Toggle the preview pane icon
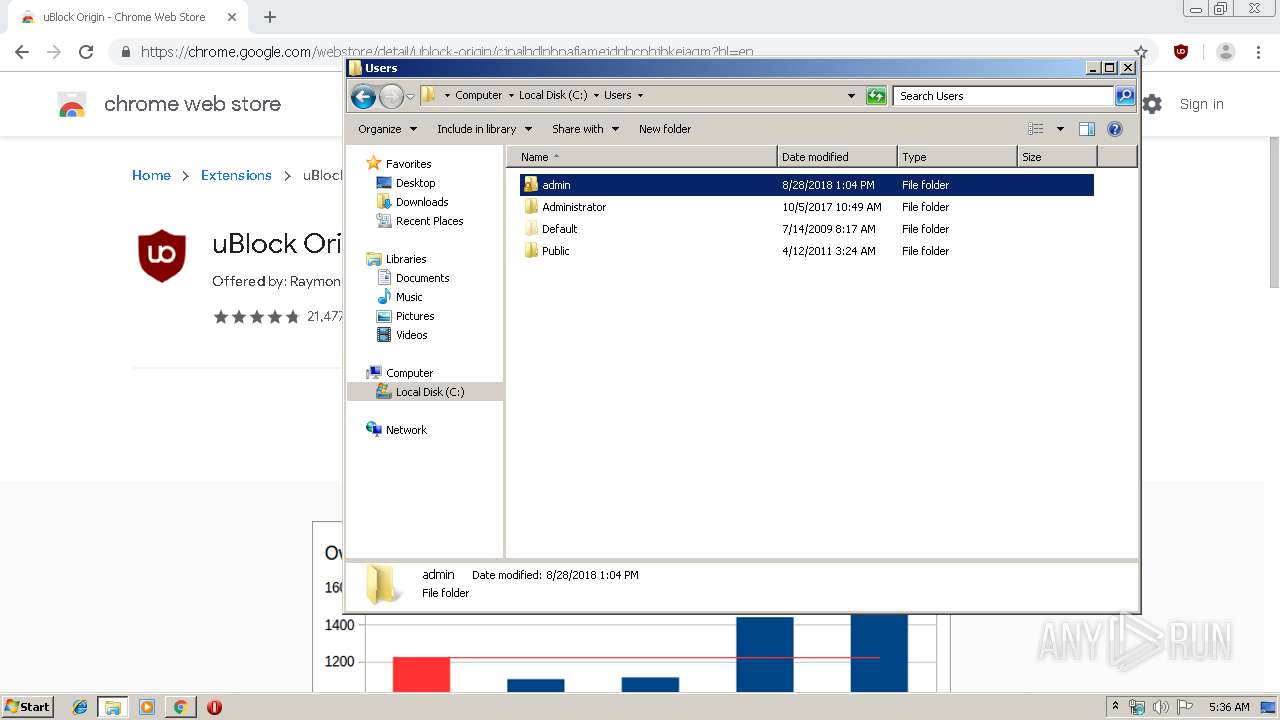This screenshot has height=720, width=1280. [x=1087, y=129]
